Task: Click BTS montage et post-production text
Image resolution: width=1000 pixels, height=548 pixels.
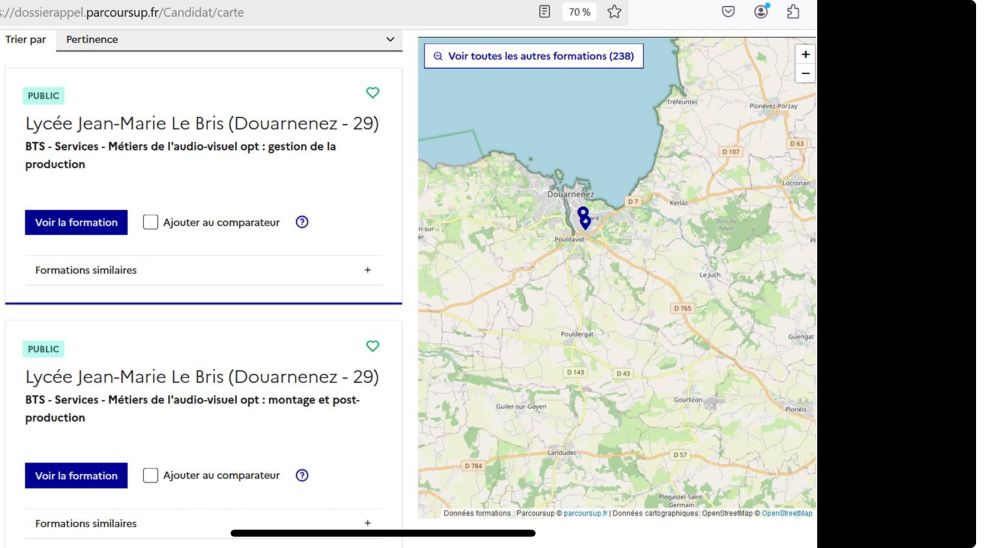Action: click(193, 408)
